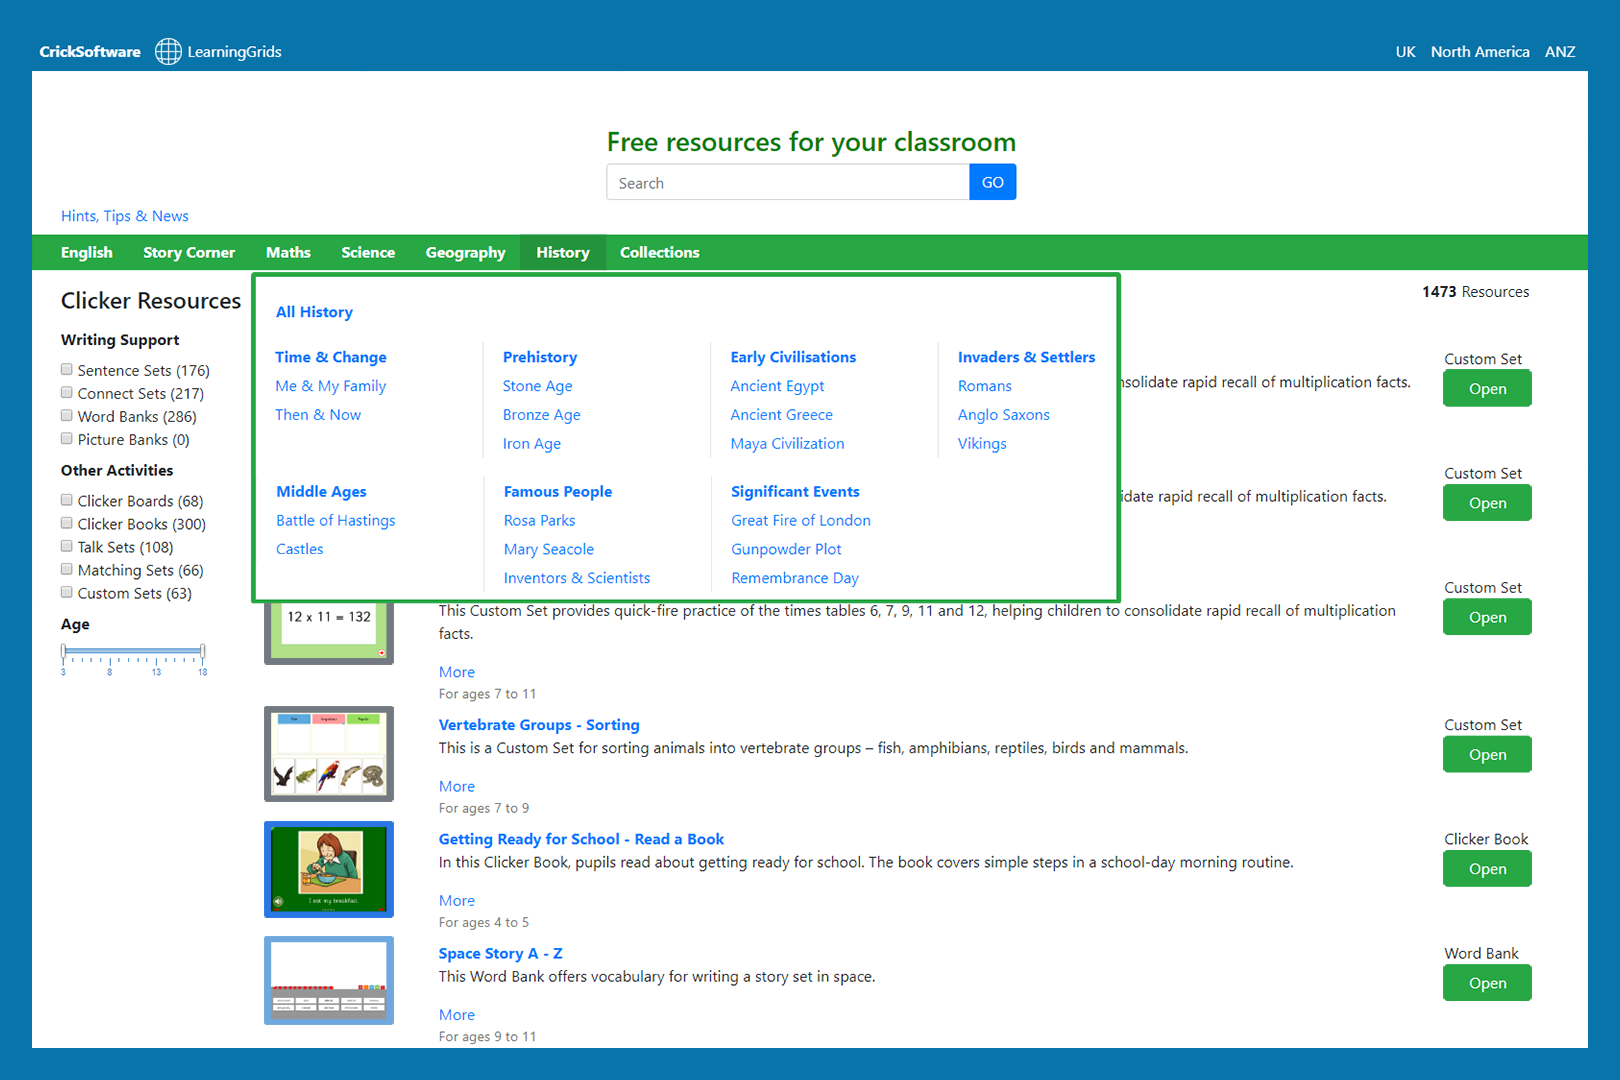This screenshot has height=1080, width=1620.
Task: Click into the Search input field
Action: (x=788, y=183)
